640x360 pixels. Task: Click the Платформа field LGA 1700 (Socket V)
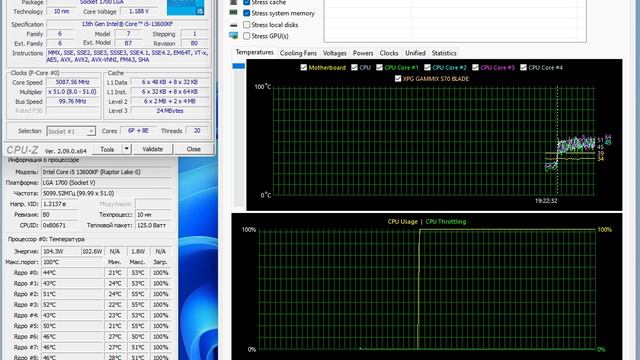[107, 182]
